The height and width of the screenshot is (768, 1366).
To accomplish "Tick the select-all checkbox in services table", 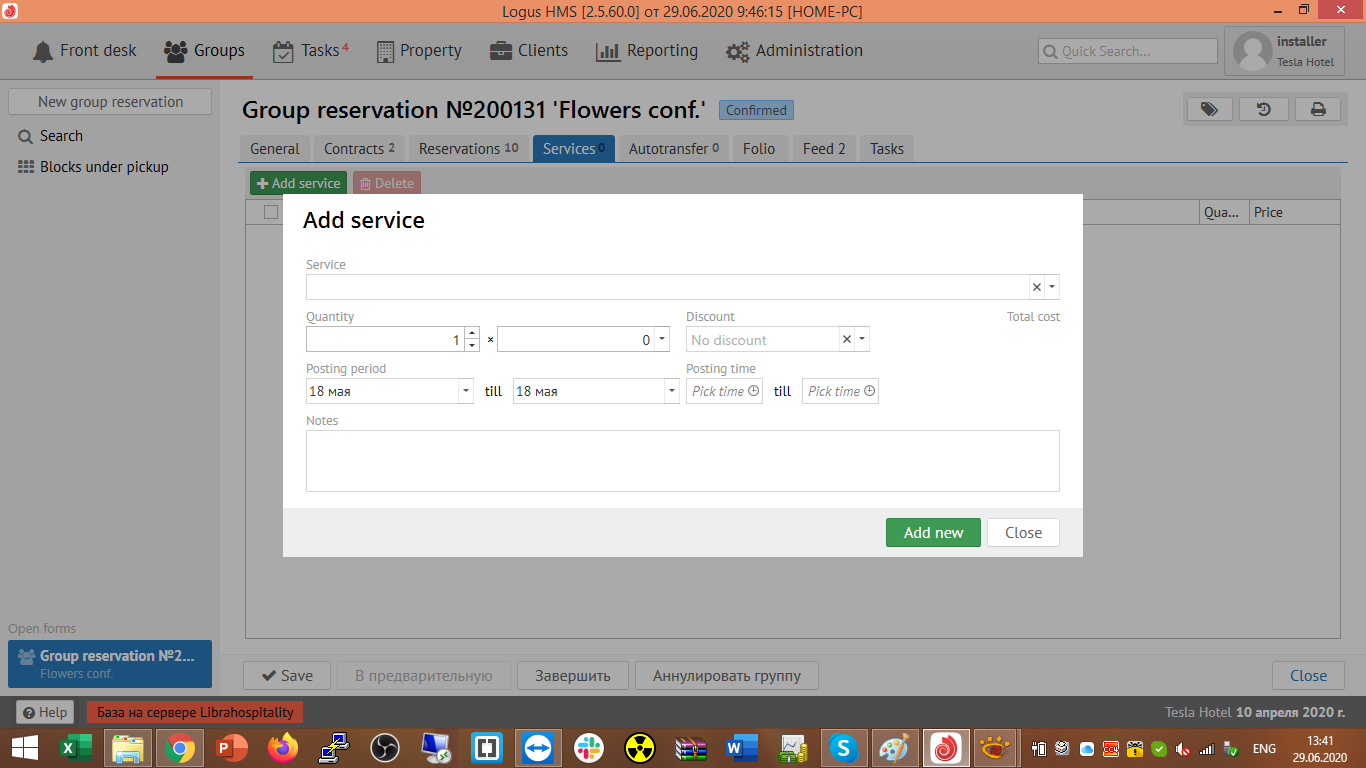I will (x=271, y=212).
